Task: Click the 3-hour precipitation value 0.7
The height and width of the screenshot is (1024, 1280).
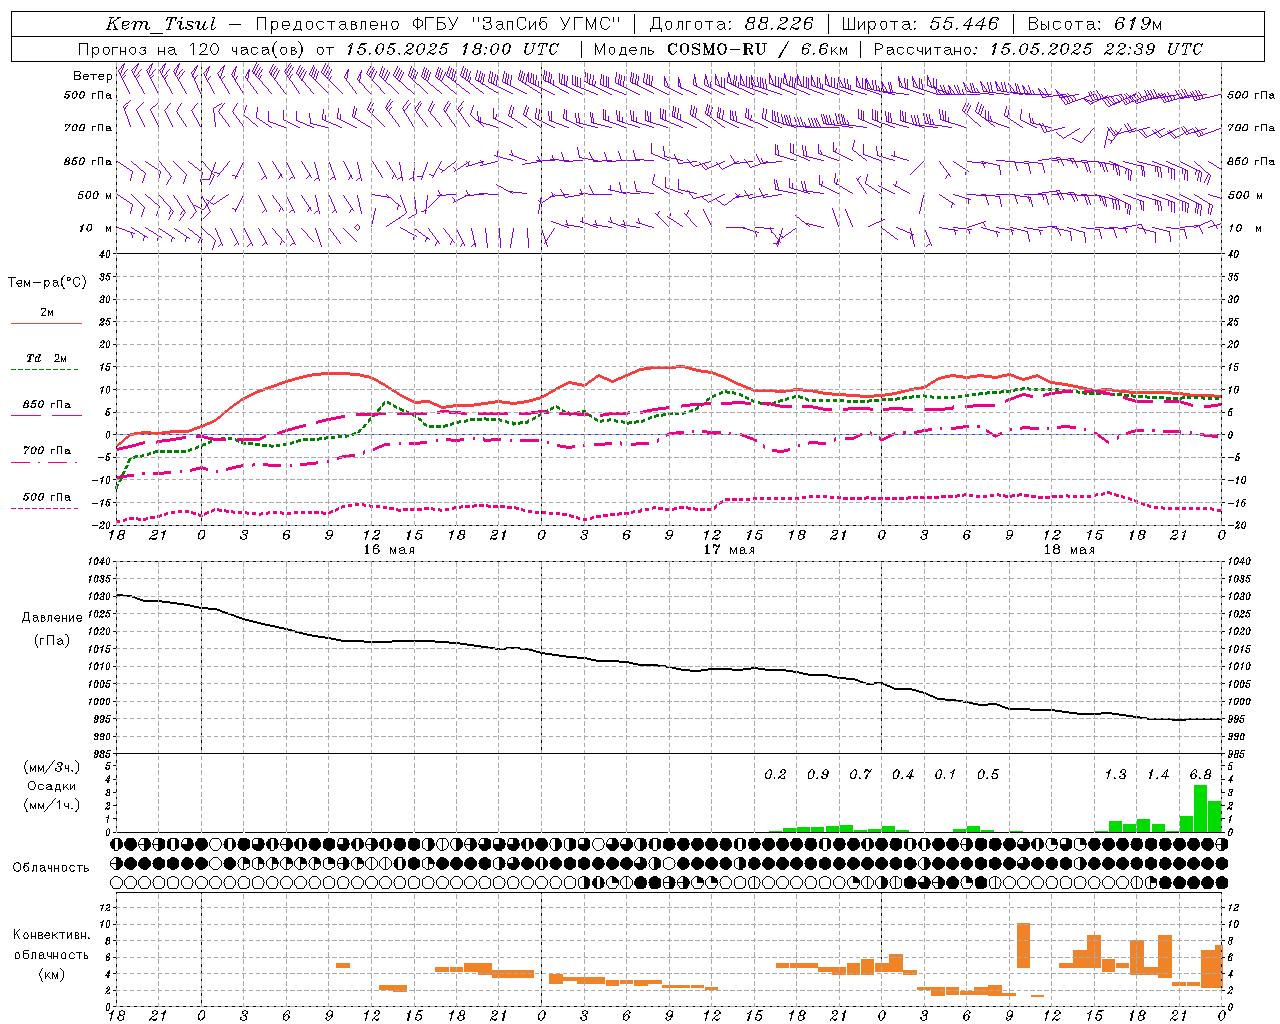Action: (860, 774)
